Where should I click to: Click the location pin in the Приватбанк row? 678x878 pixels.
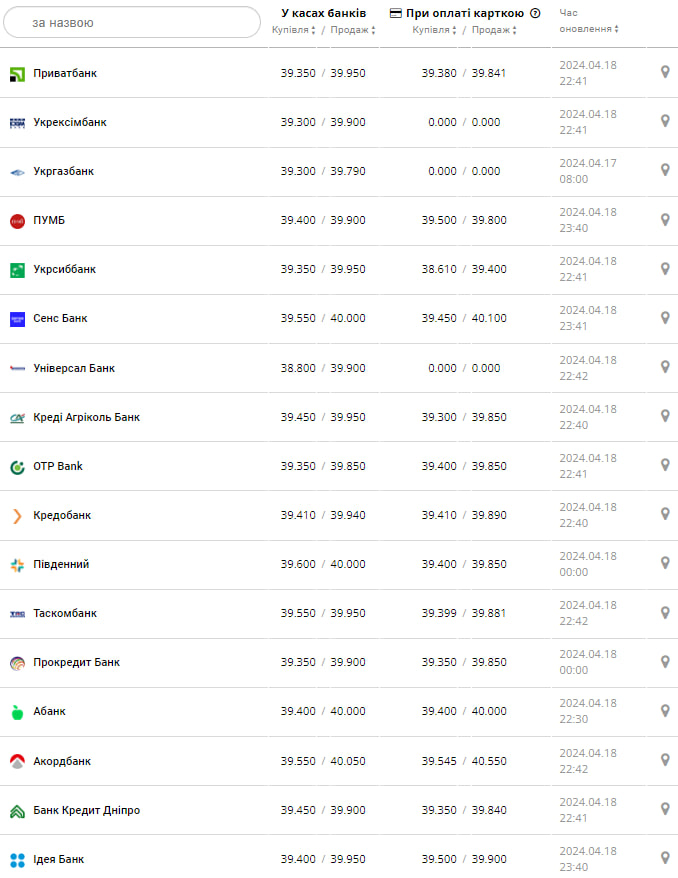pos(664,72)
